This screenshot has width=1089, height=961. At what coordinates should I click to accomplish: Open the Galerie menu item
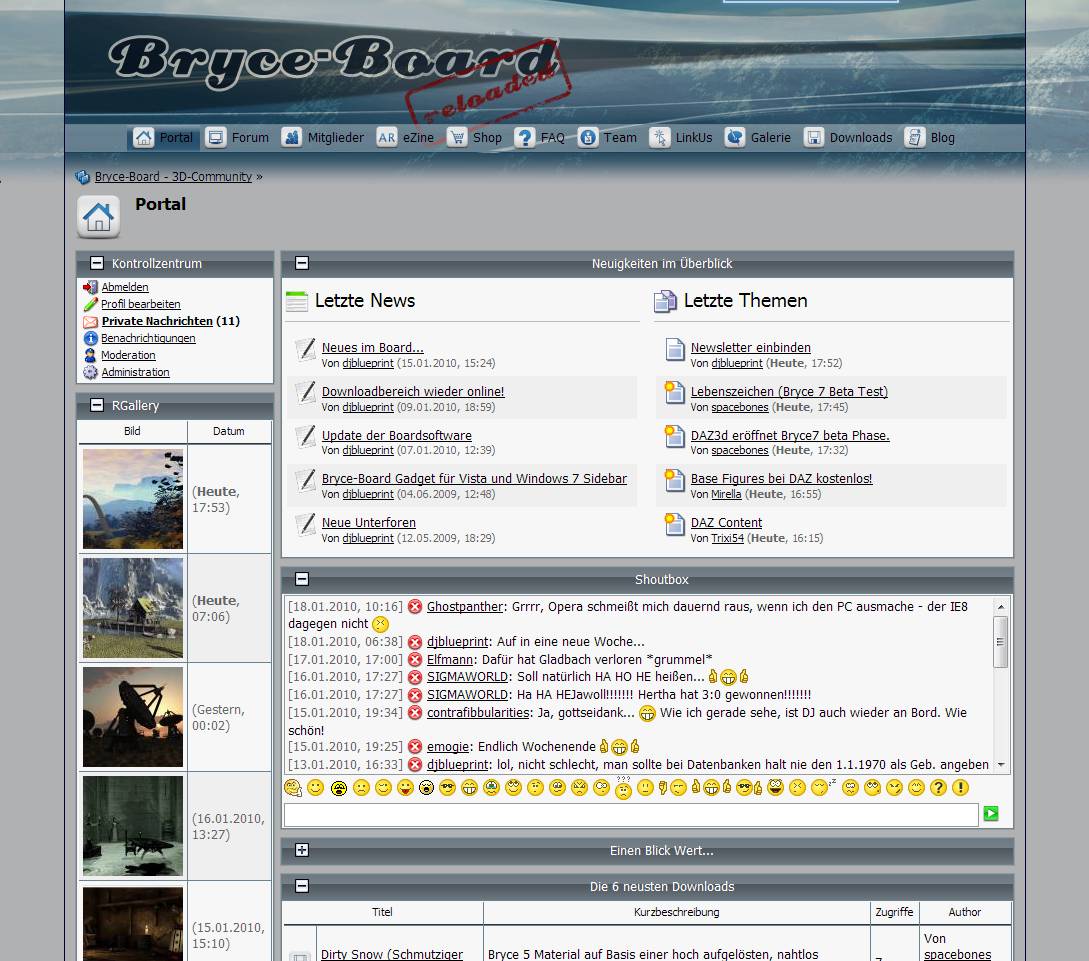770,137
